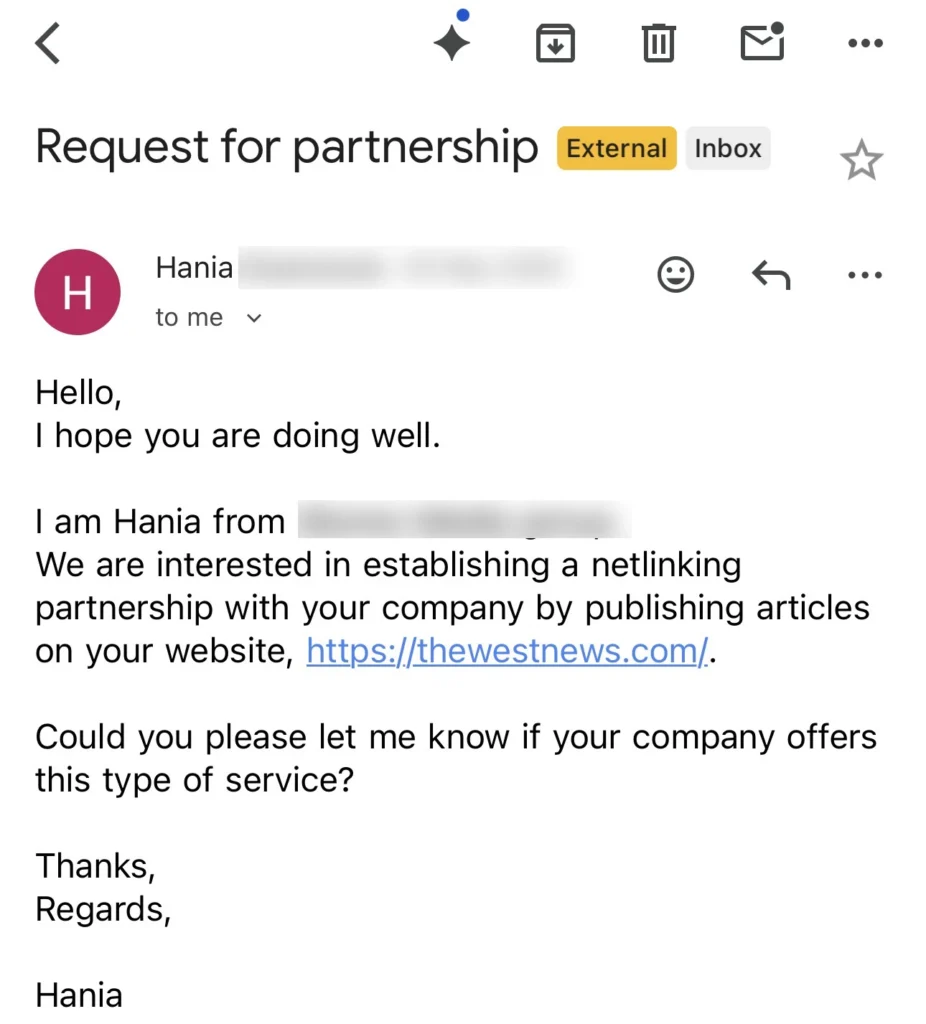The width and height of the screenshot is (926, 1024).
Task: Delete the email with trash icon
Action: 658,44
